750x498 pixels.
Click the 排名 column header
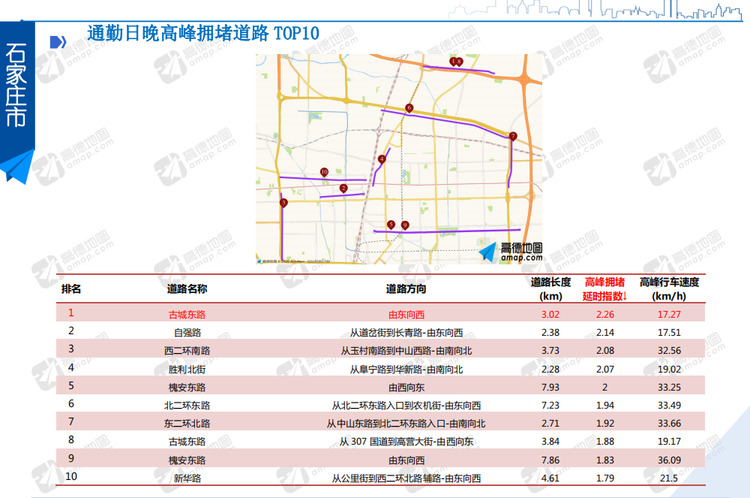coord(71,289)
